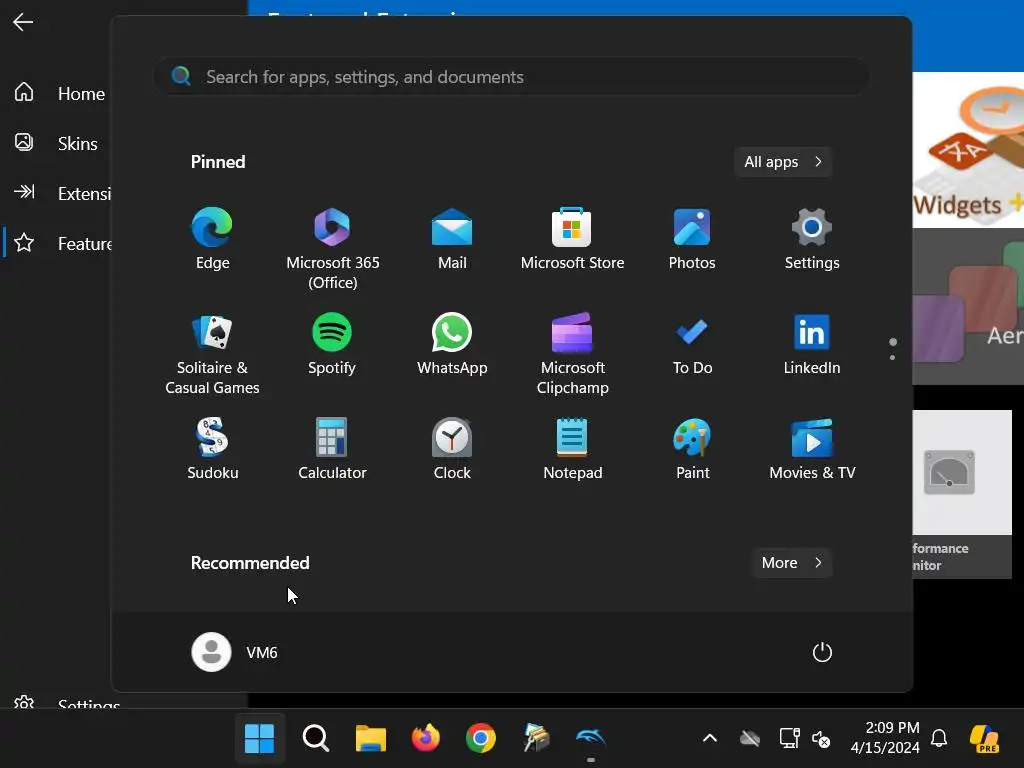
Task: Open Notepad from pinned apps
Action: pos(572,449)
